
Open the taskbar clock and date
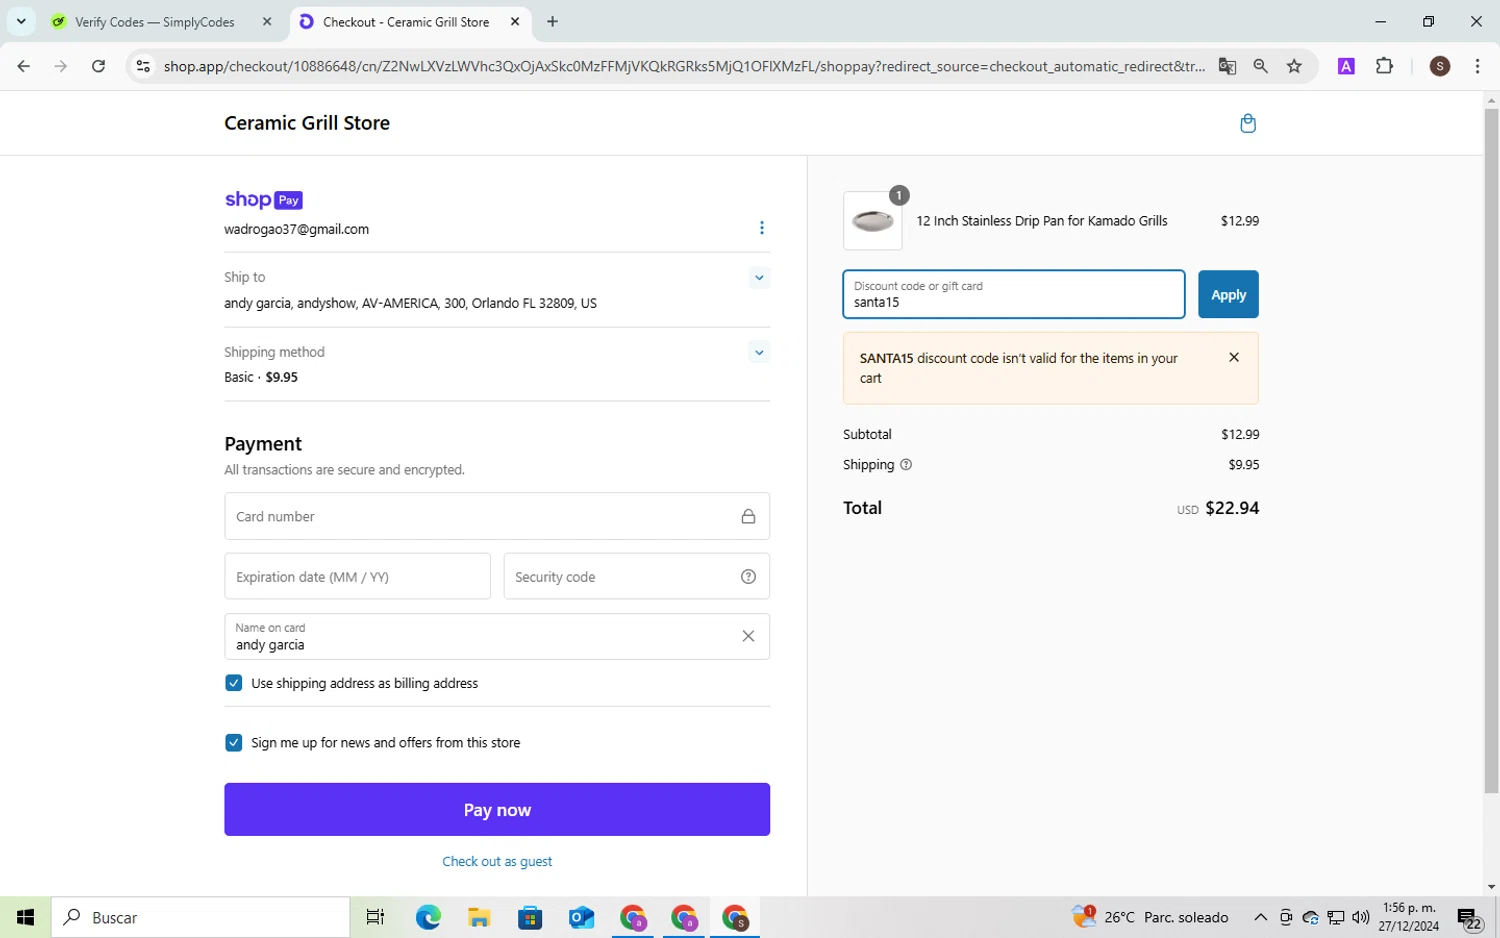[1408, 917]
